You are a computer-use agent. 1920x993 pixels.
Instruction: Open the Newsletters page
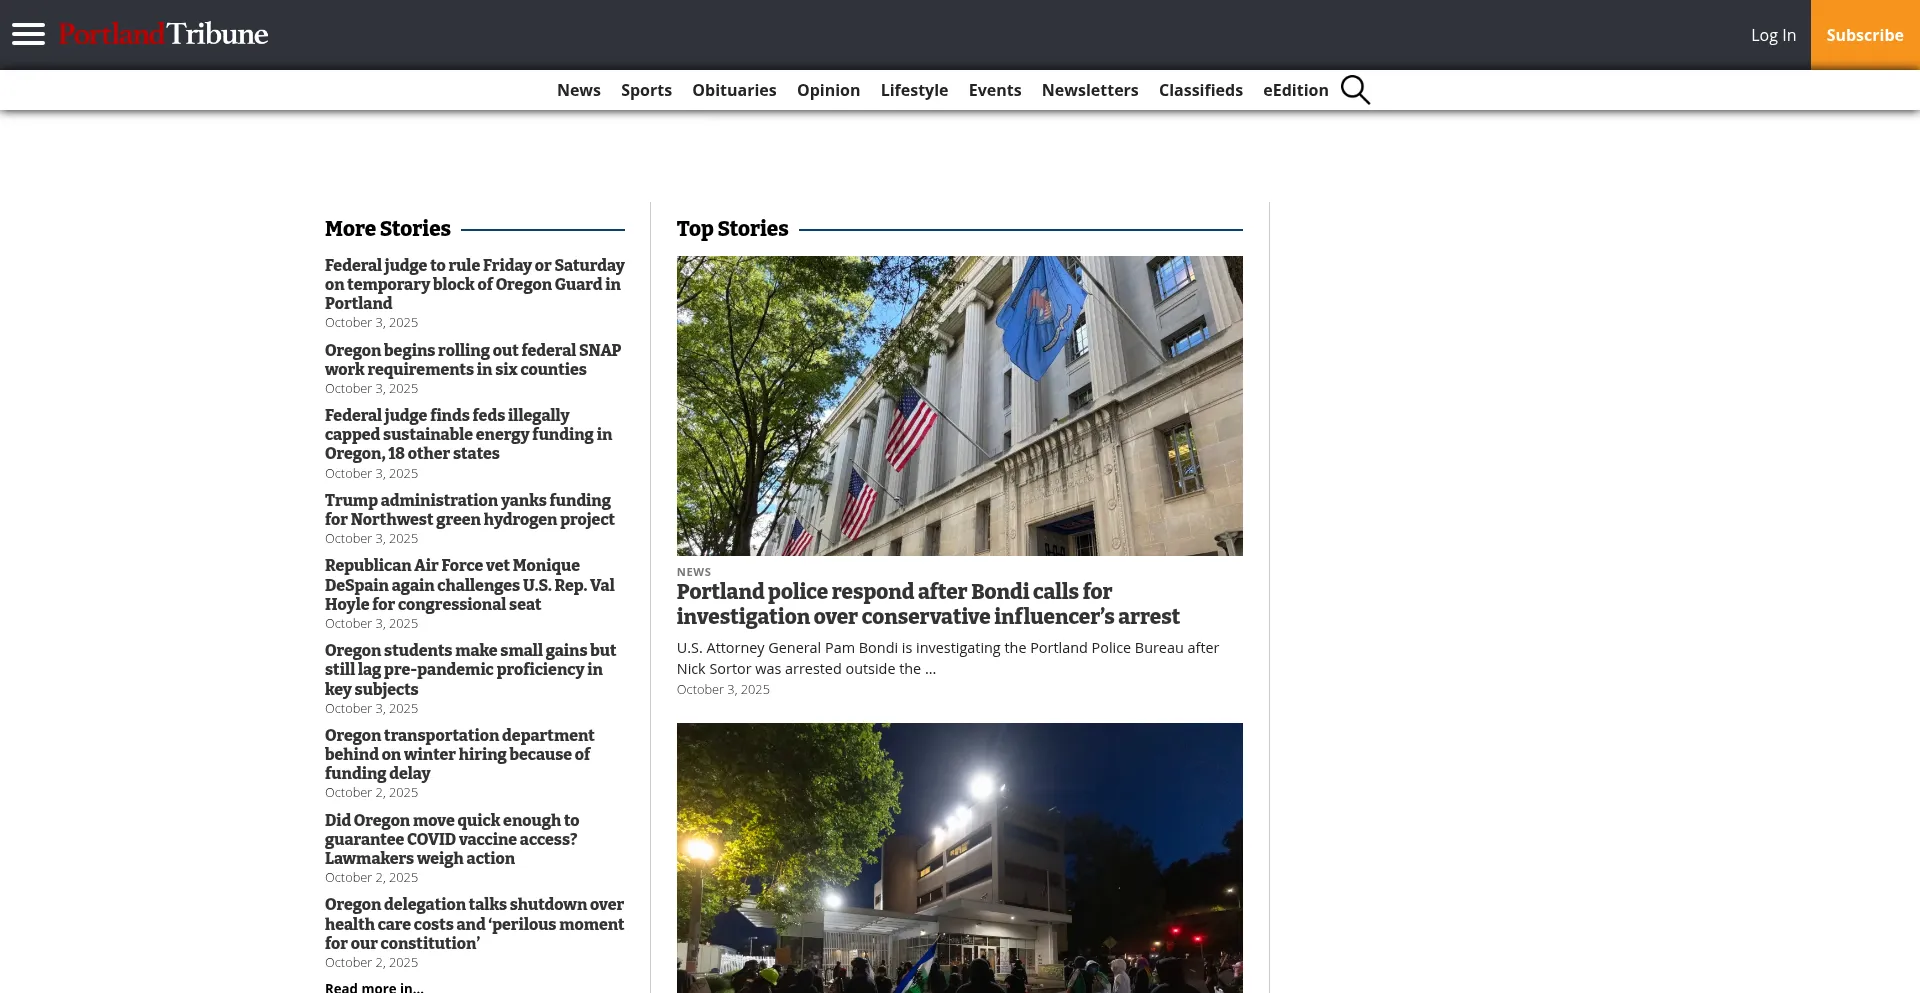tap(1089, 90)
